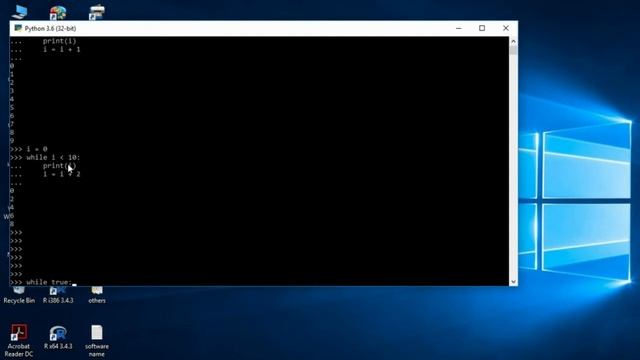
Task: Click the 'i = 0' prompt line
Action: 37,149
